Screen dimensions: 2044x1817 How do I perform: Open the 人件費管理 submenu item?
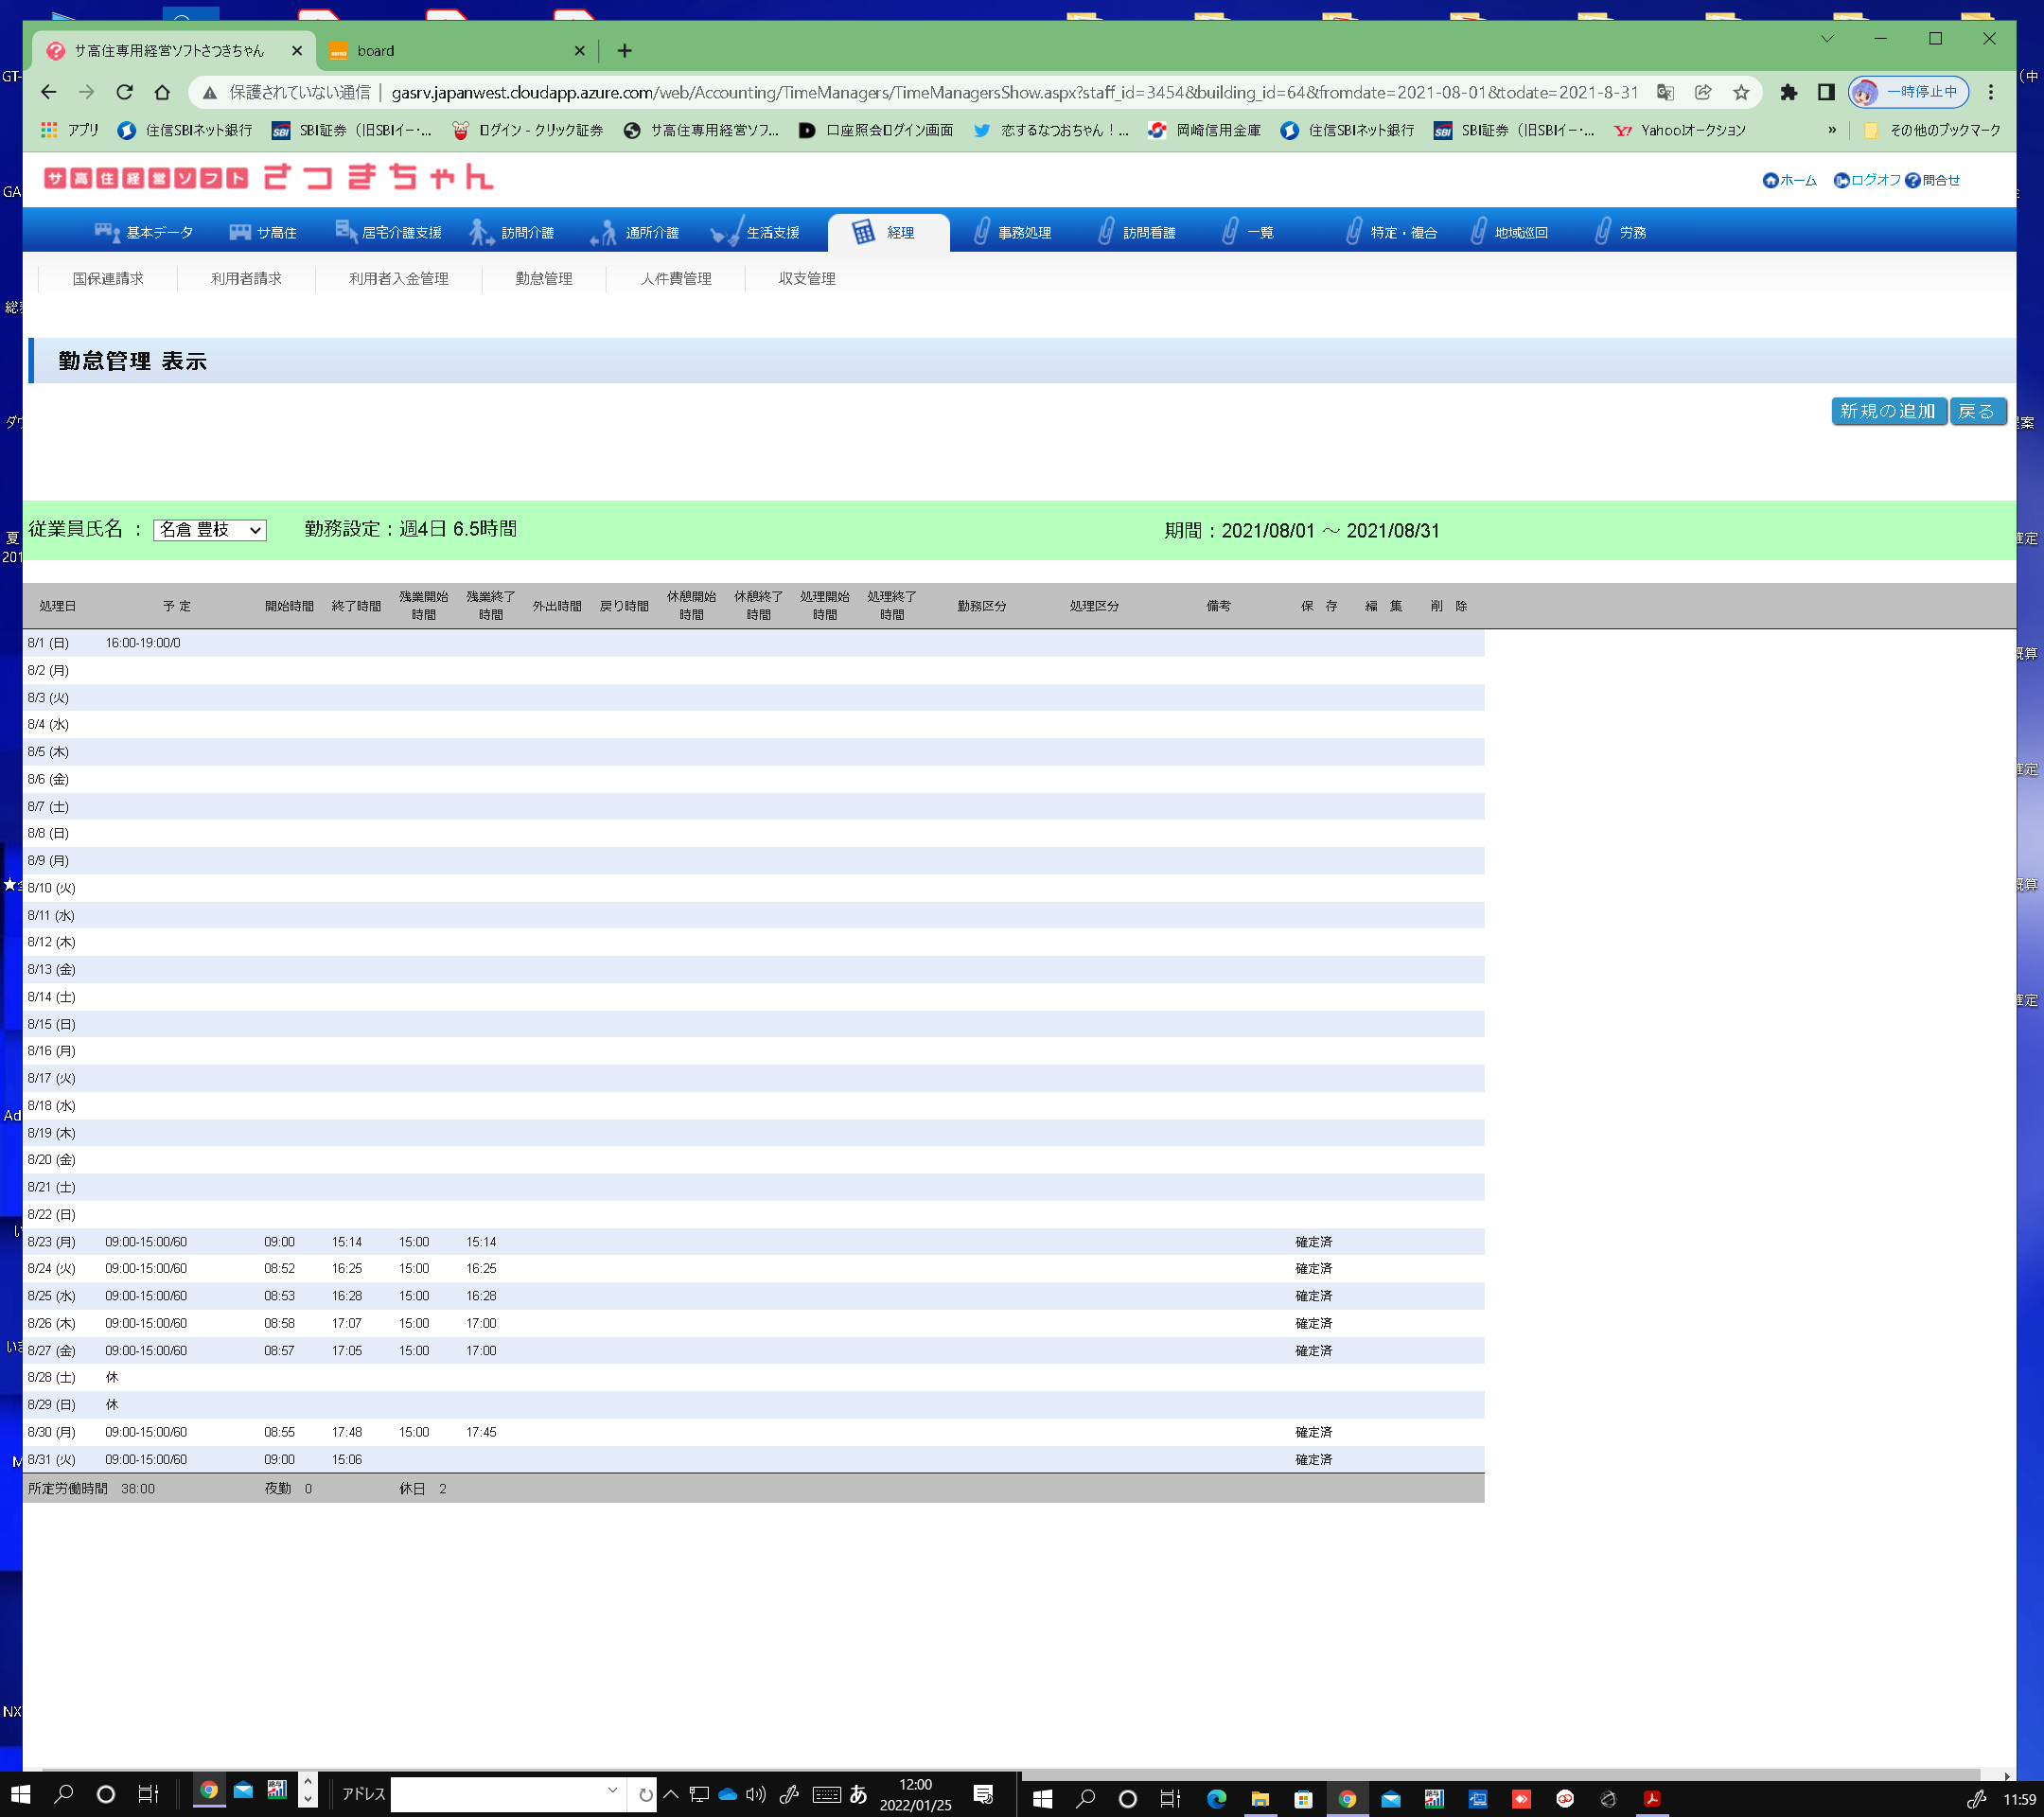[x=676, y=279]
